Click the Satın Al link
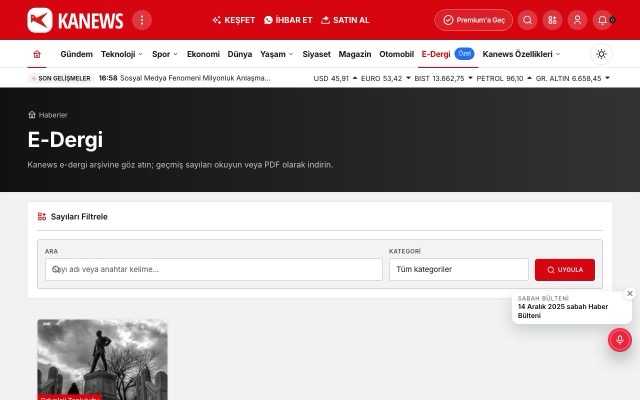Image resolution: width=640 pixels, height=400 pixels. click(345, 20)
